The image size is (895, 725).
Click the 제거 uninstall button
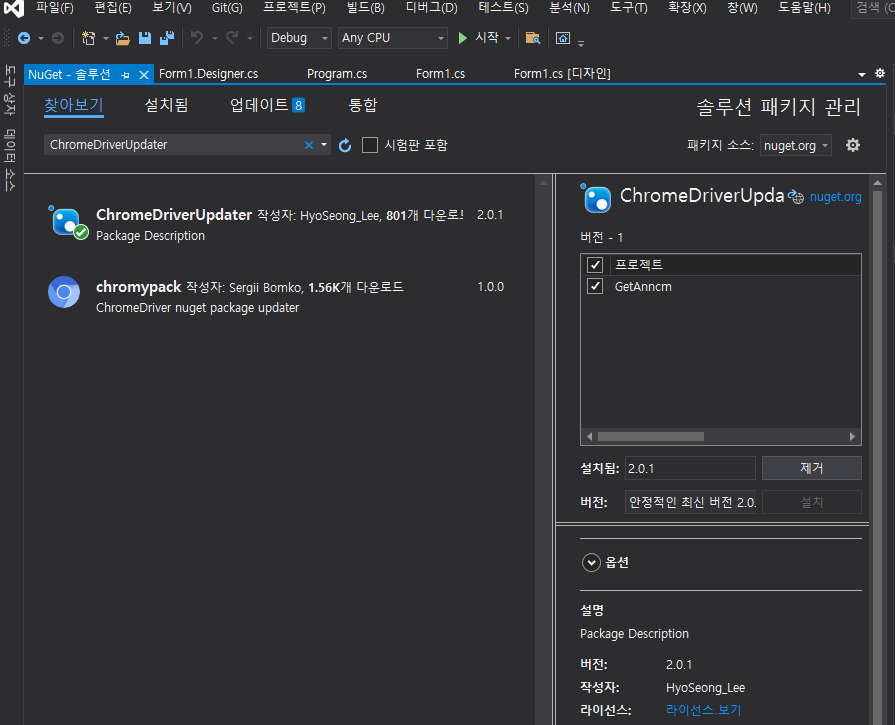tap(812, 468)
